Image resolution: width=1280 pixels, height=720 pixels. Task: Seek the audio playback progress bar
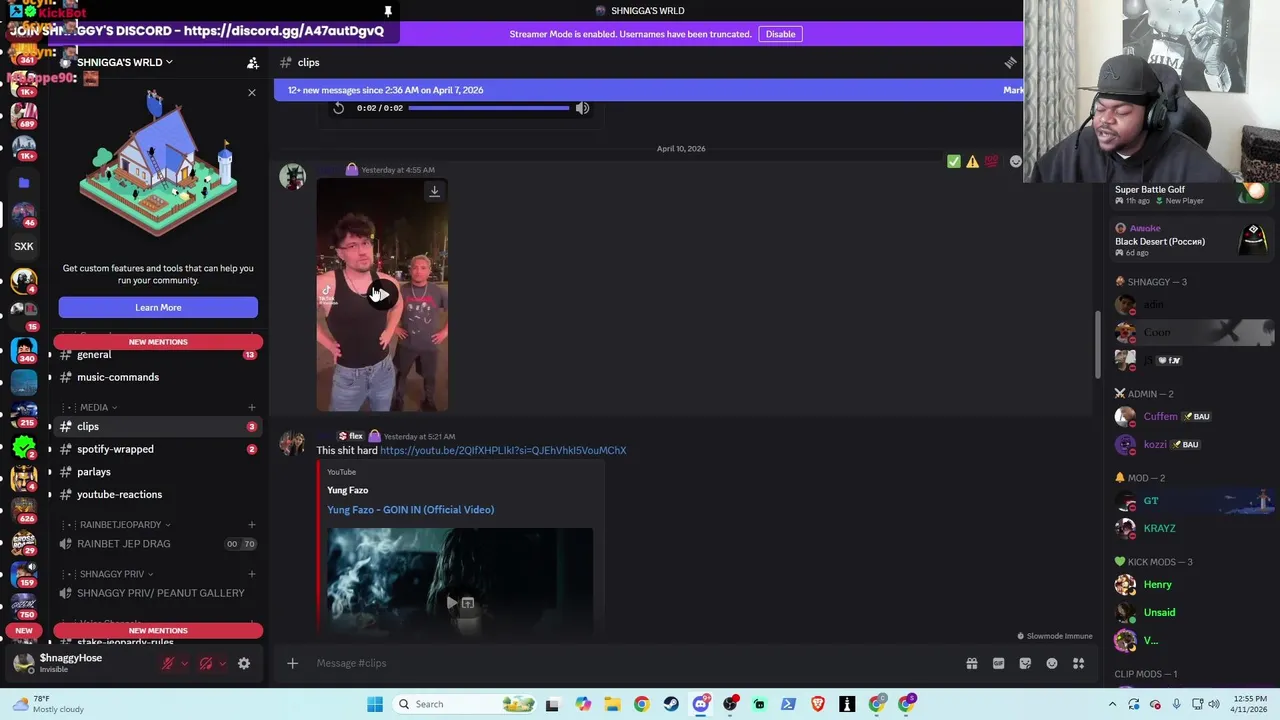(x=489, y=108)
